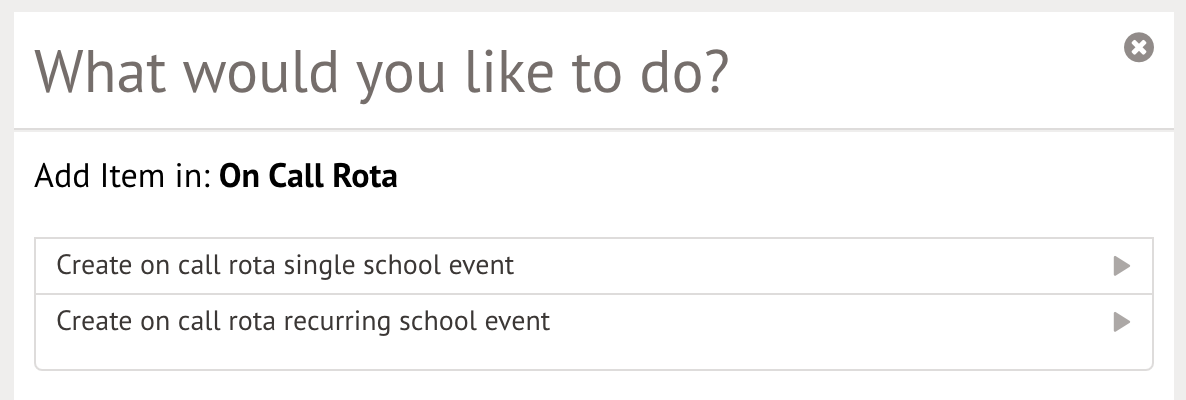Image resolution: width=1186 pixels, height=400 pixels.
Task: Close the 'What would you like to do?' dialog
Action: [1139, 47]
